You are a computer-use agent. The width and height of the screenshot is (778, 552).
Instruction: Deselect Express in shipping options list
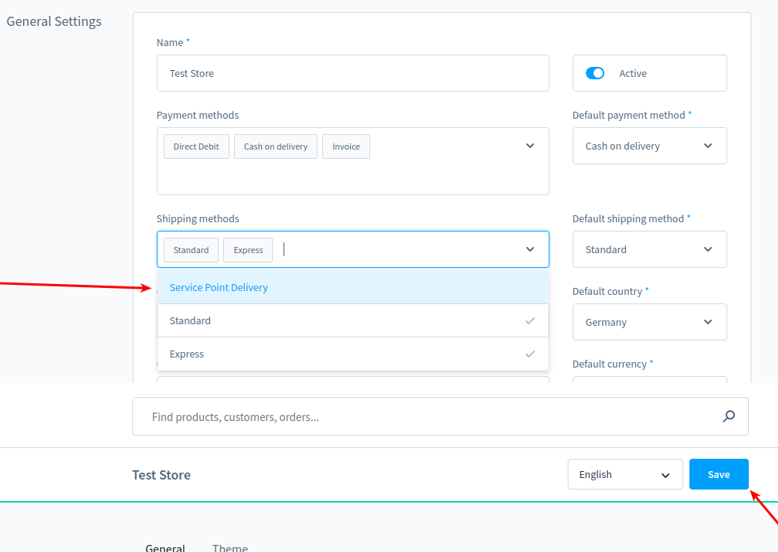click(x=353, y=354)
